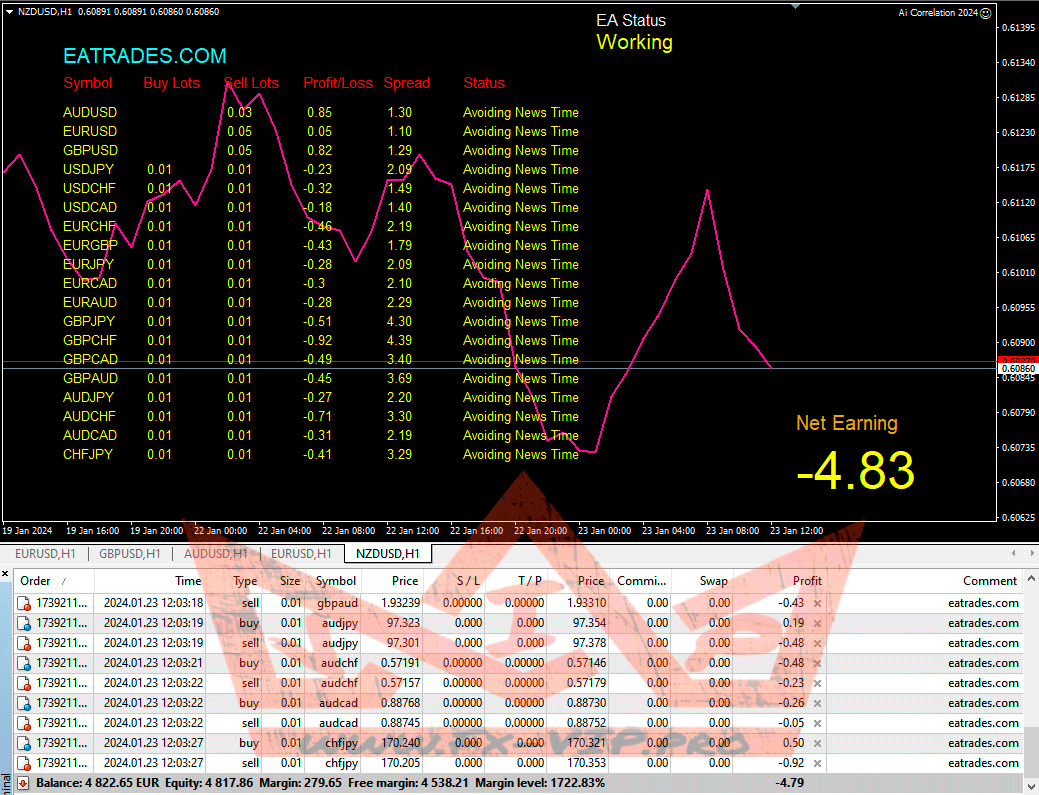
Task: Click the chart shift triangle at chart top
Action: click(795, 6)
